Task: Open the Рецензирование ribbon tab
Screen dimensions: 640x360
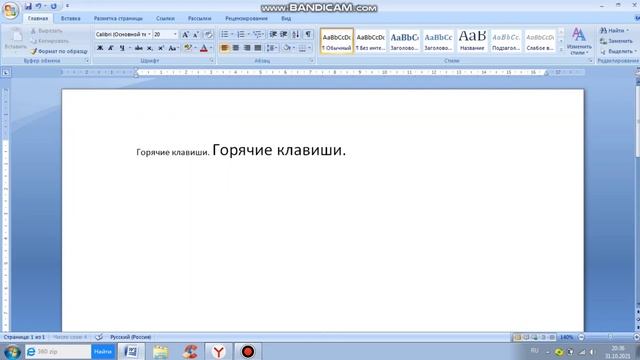Action: [247, 19]
